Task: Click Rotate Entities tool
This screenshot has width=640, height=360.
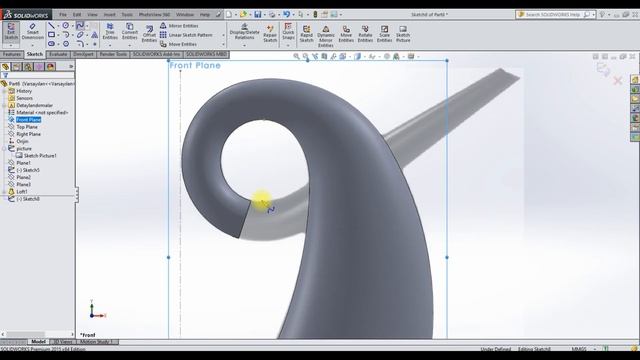Action: 365,33
